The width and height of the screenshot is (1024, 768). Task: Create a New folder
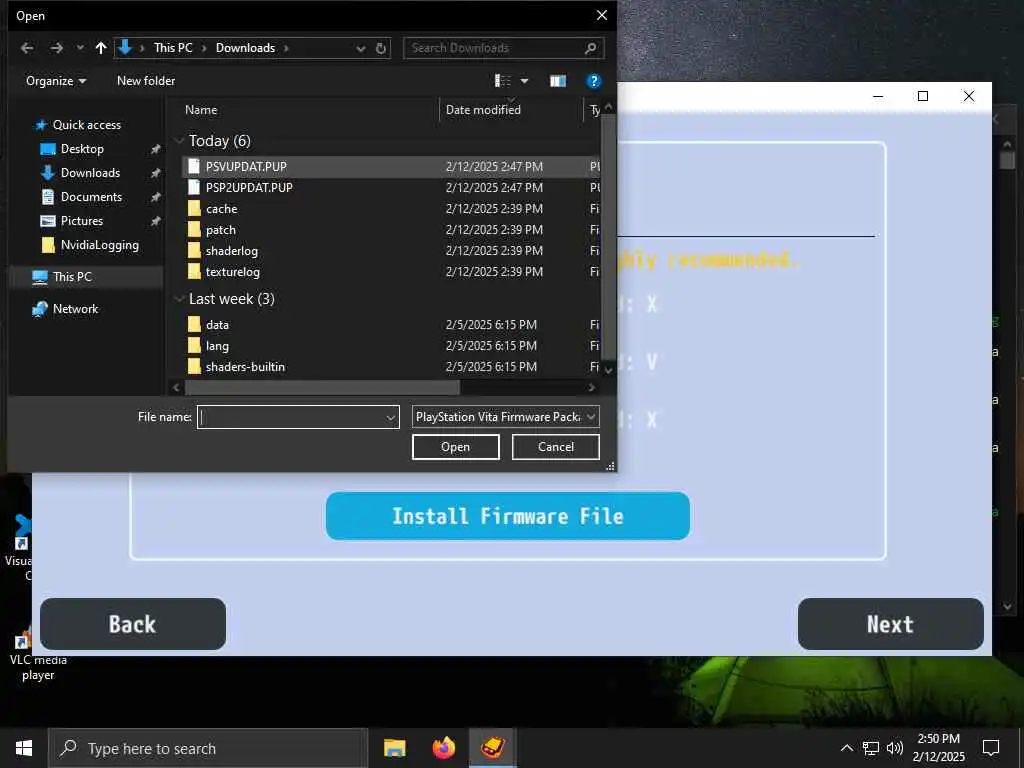tap(146, 81)
